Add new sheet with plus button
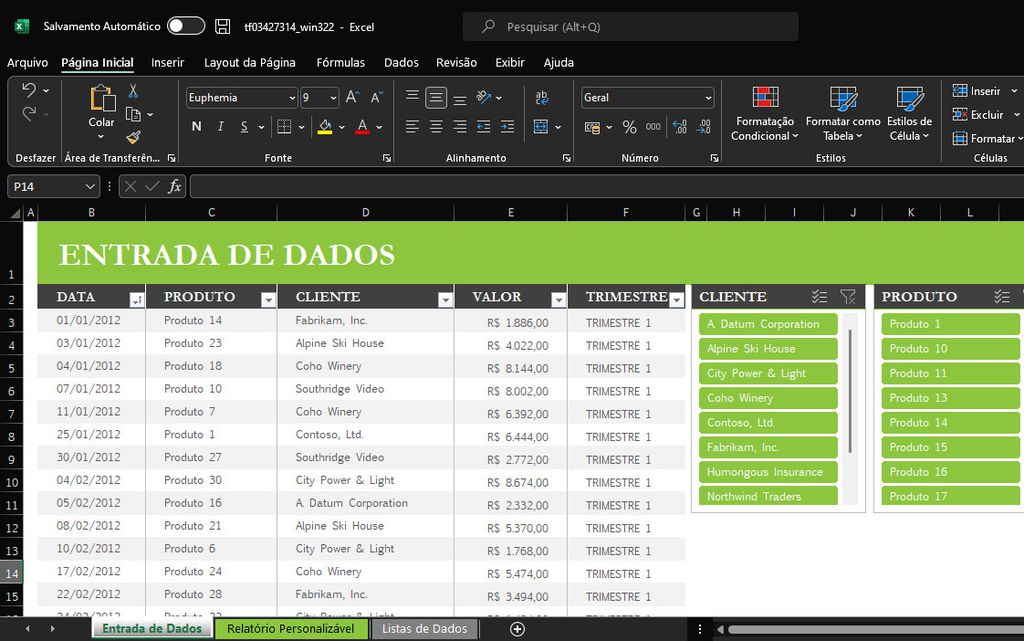The width and height of the screenshot is (1024, 641). point(517,629)
